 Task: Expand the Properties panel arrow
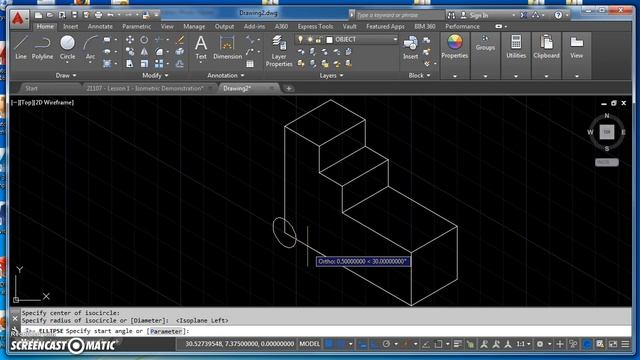pos(455,76)
